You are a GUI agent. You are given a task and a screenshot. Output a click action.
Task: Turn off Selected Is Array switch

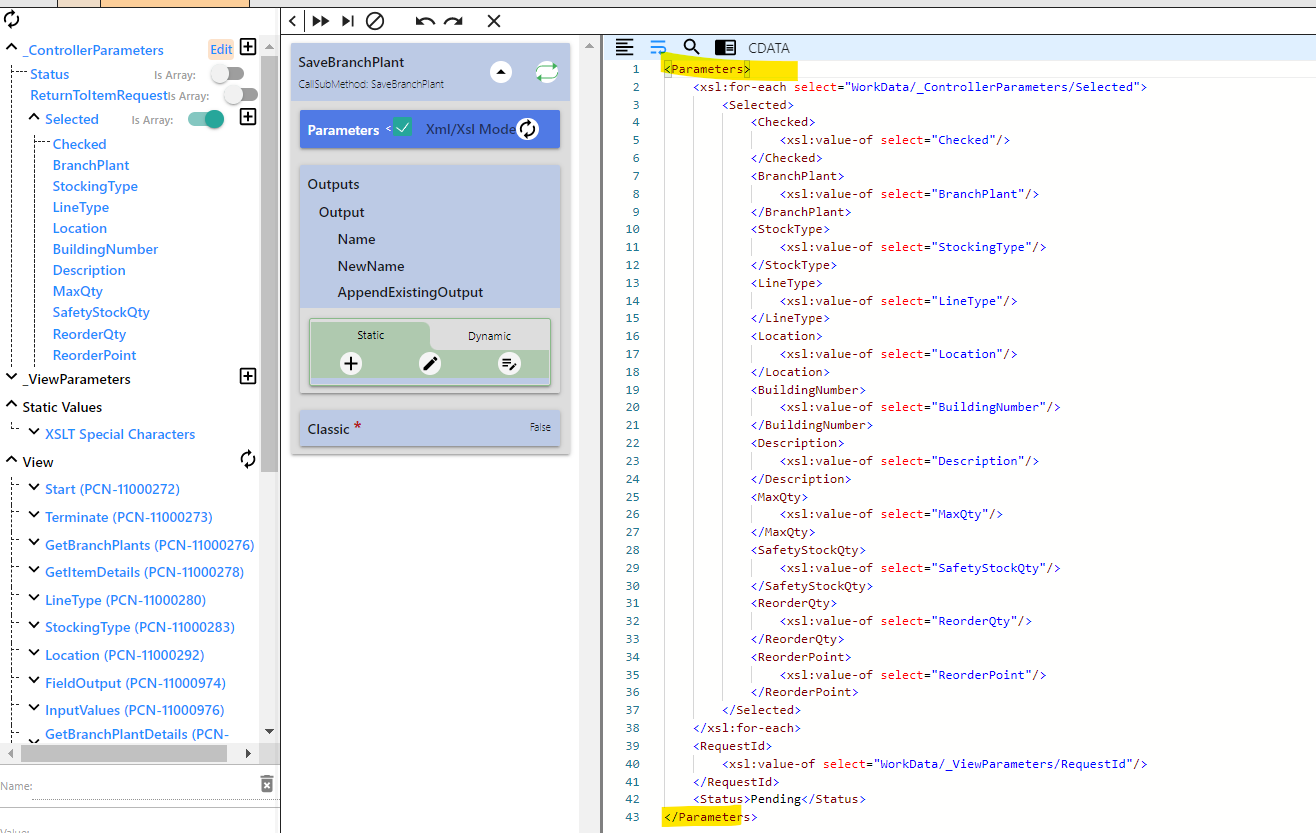[x=206, y=119]
